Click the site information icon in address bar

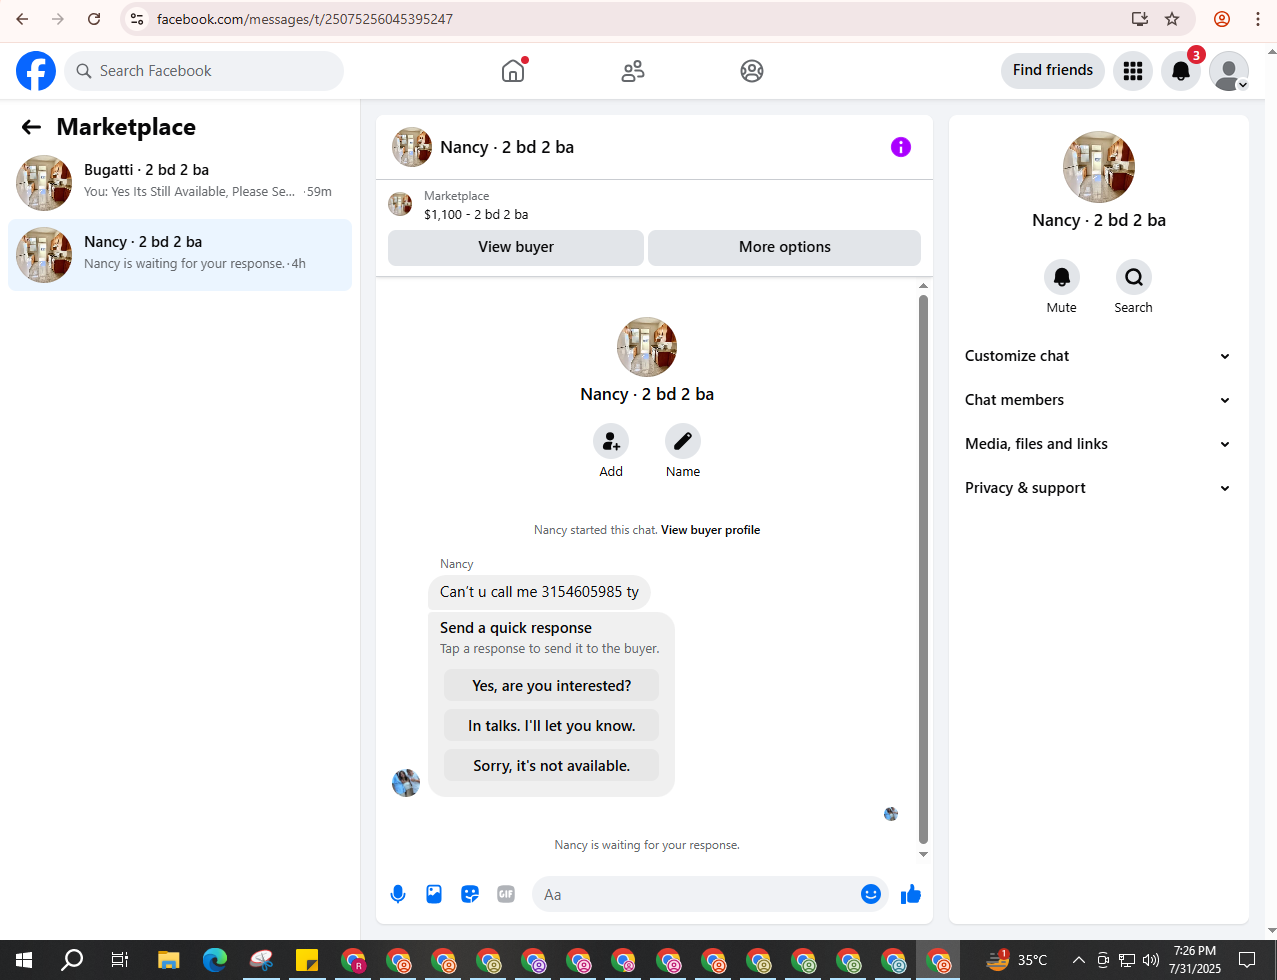pos(137,19)
